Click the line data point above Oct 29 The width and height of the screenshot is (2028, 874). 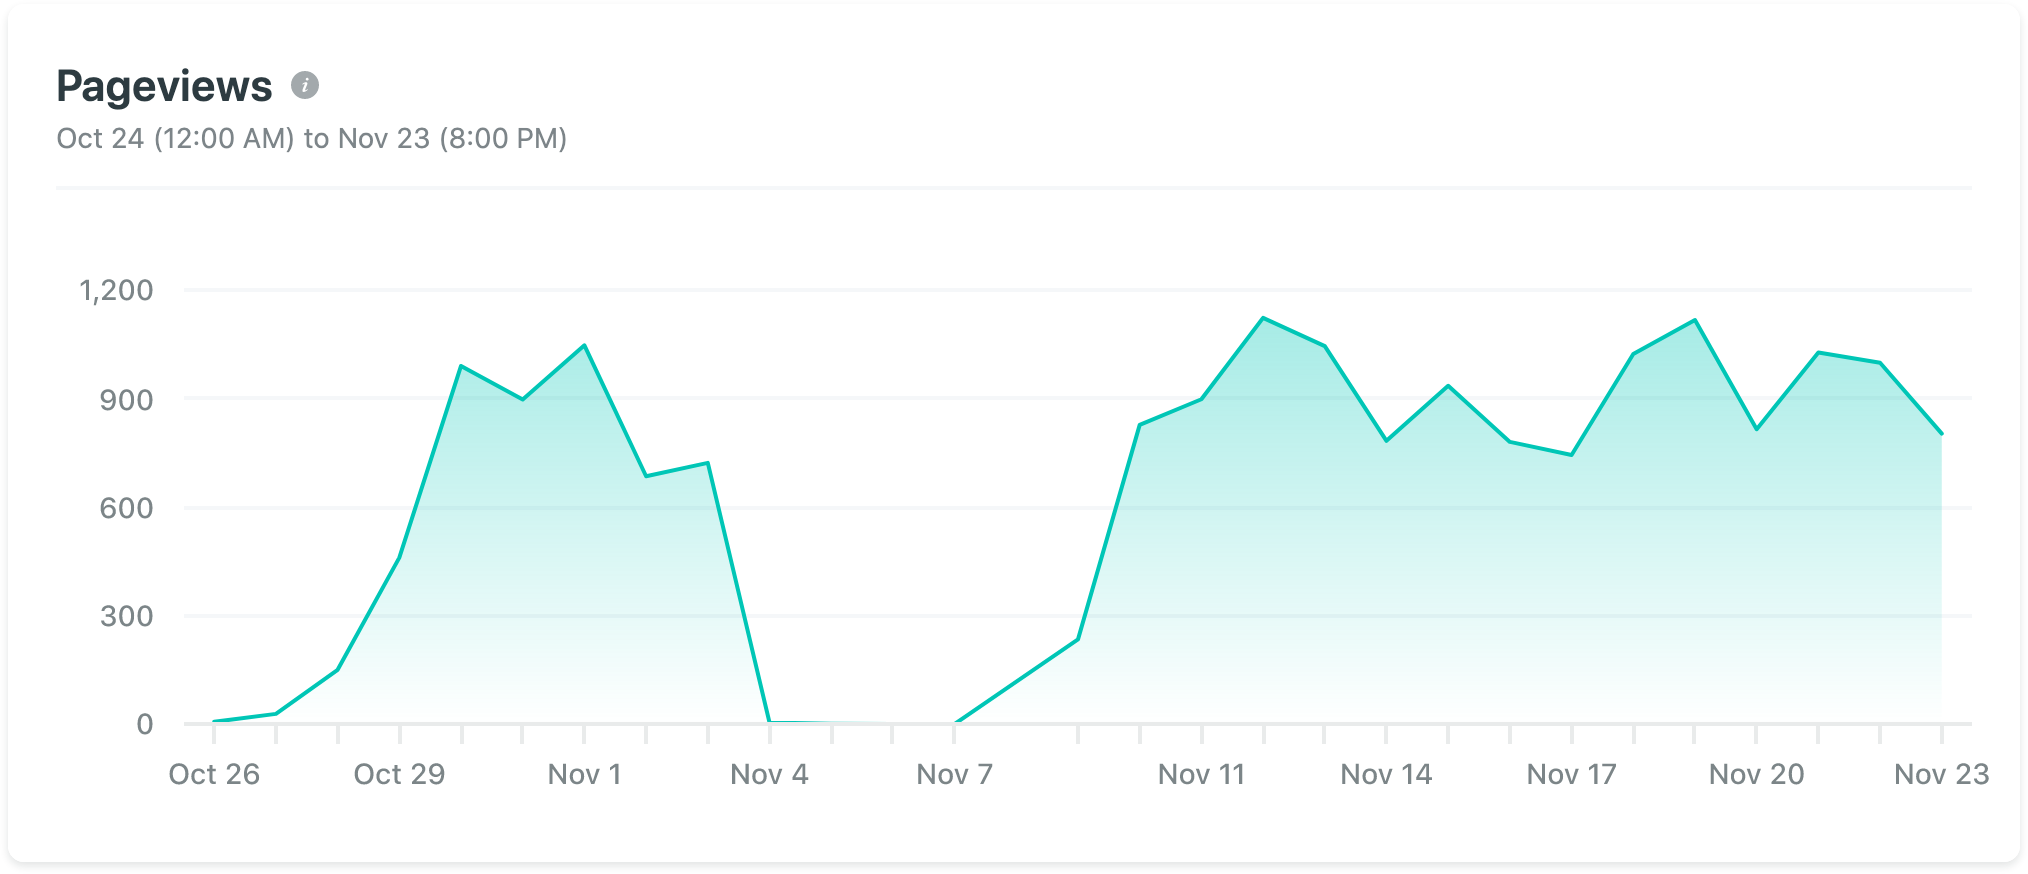pyautogui.click(x=399, y=558)
